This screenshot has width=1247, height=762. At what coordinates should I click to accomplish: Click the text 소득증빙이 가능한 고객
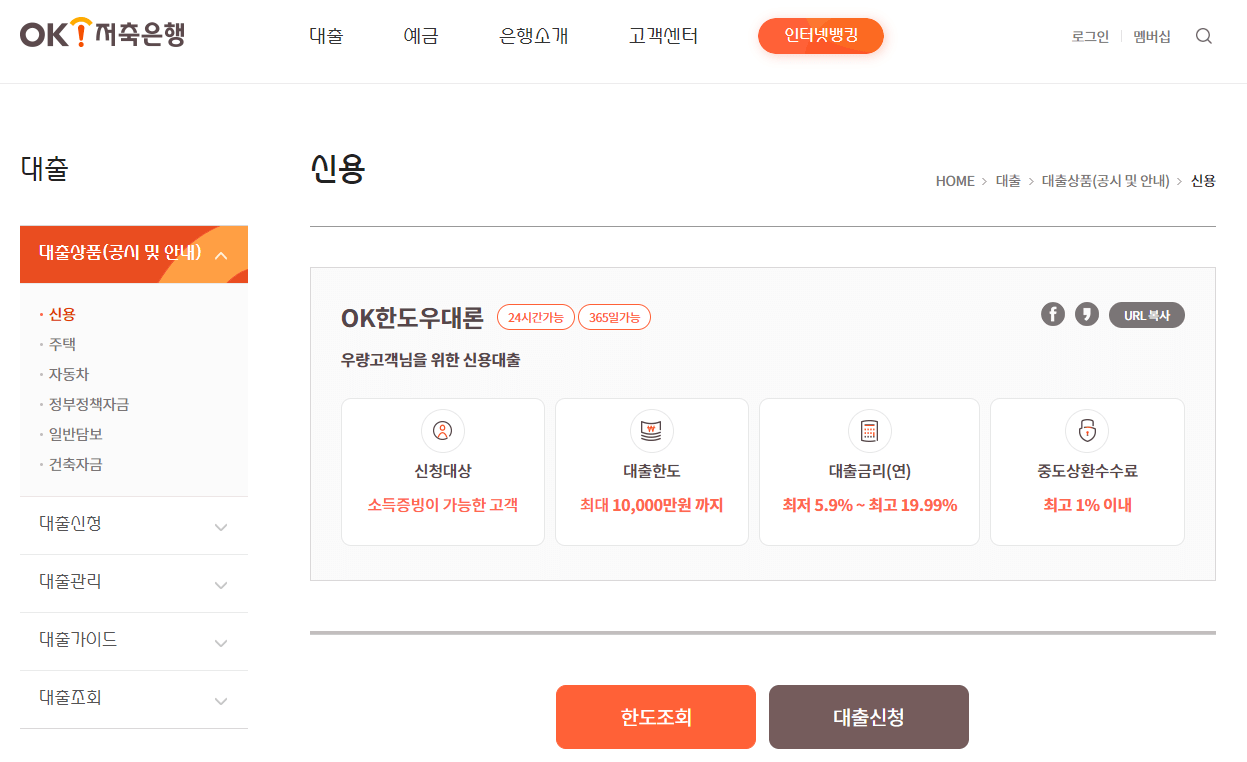[x=443, y=505]
